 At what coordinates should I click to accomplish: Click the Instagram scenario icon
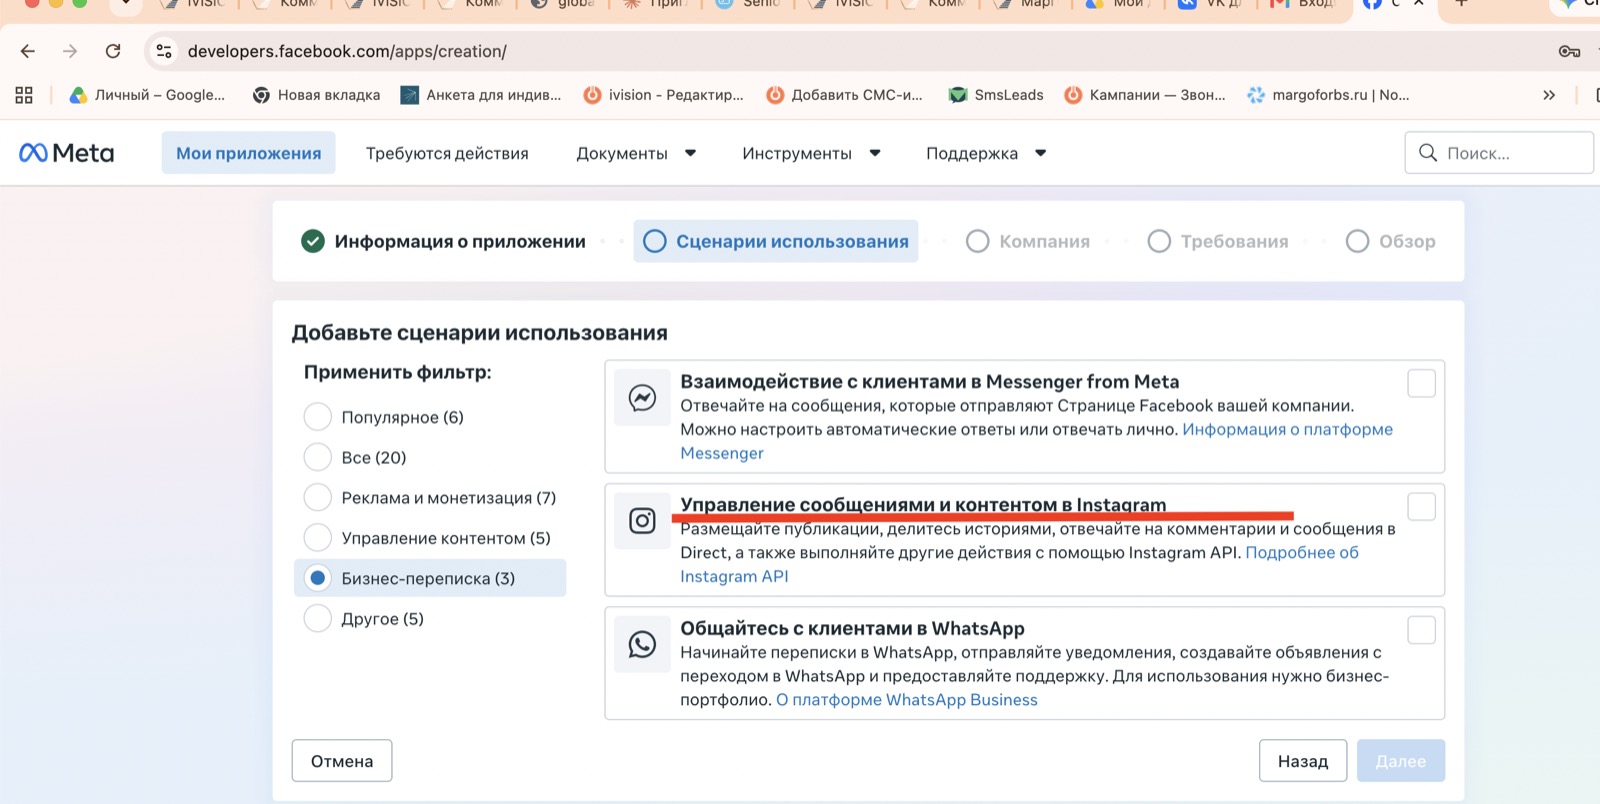coord(642,521)
